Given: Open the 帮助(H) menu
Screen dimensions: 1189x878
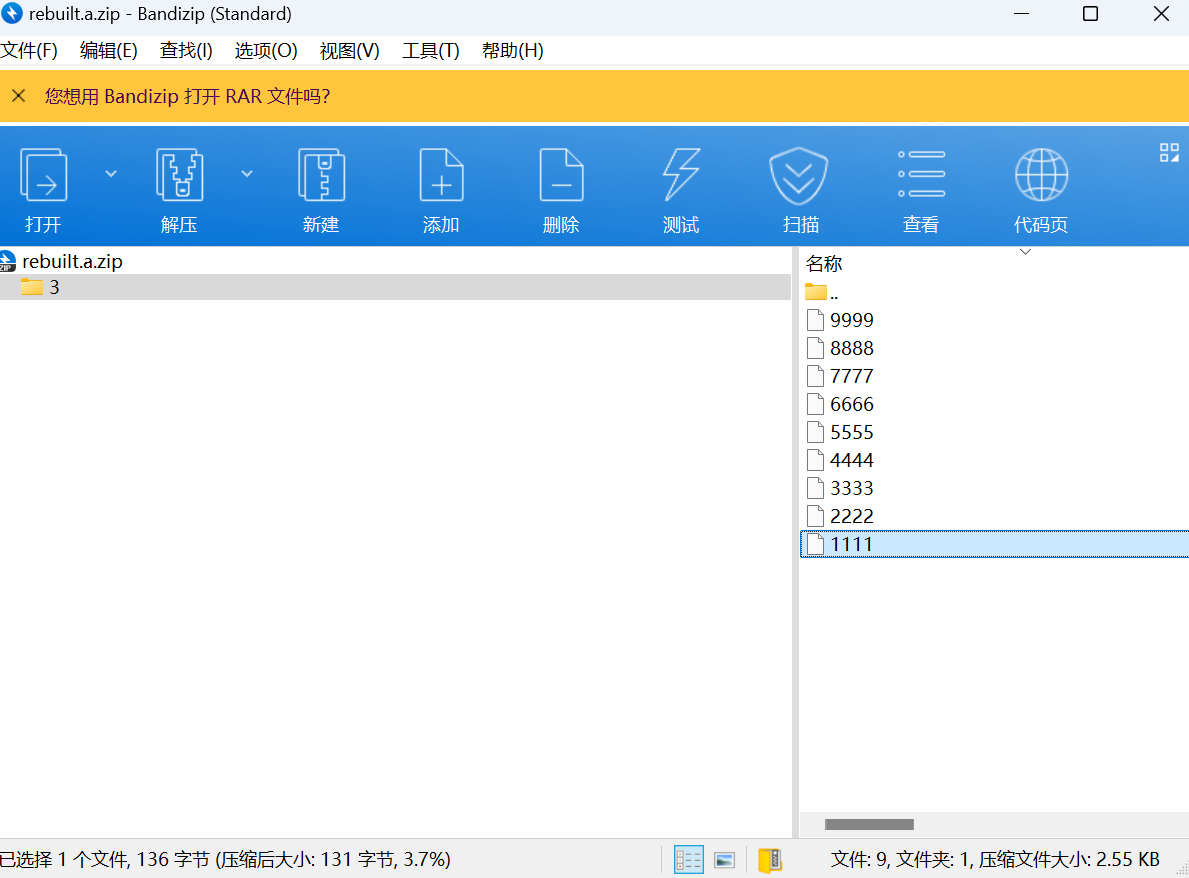Looking at the screenshot, I should tap(513, 51).
